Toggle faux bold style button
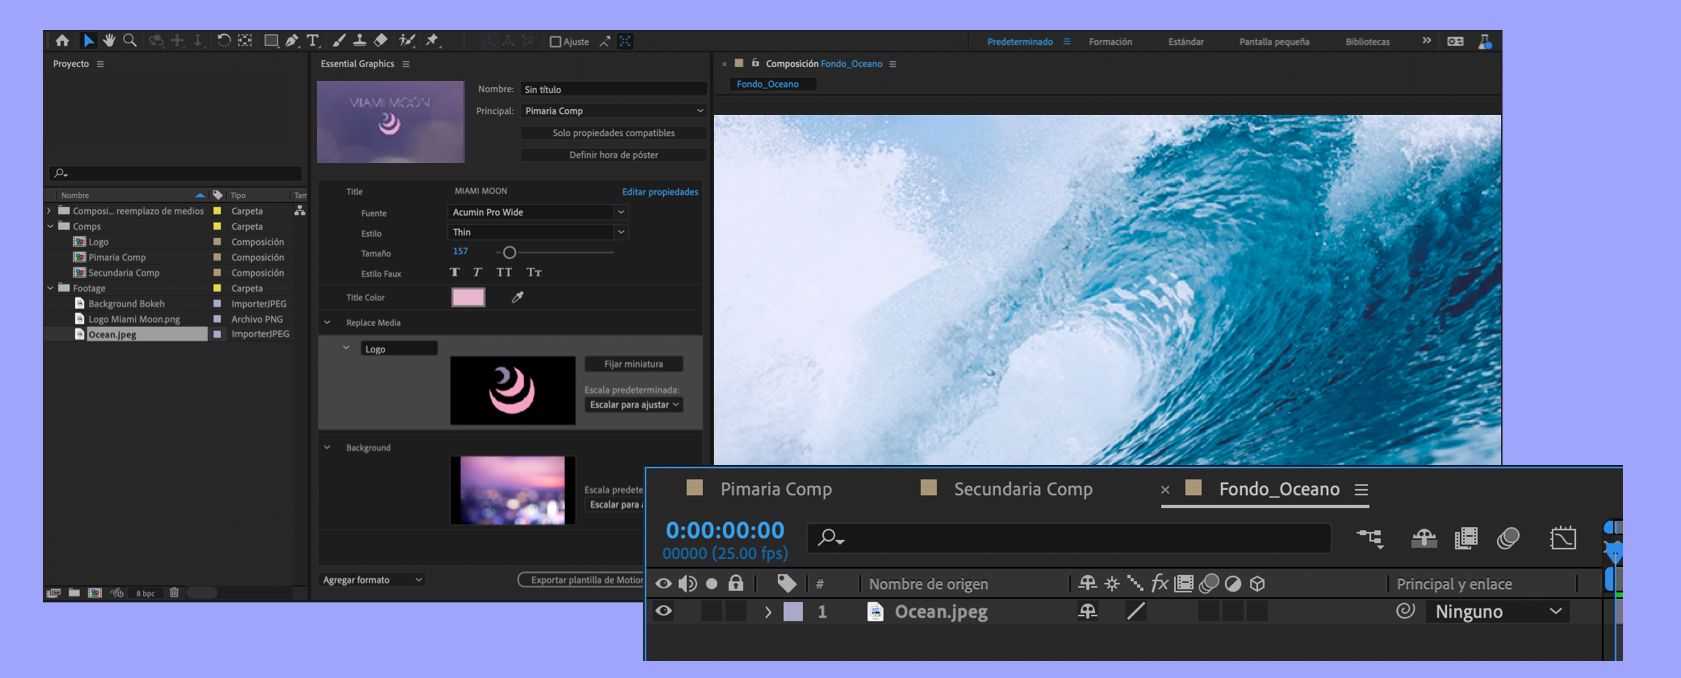Image resolution: width=1681 pixels, height=678 pixels. 455,272
